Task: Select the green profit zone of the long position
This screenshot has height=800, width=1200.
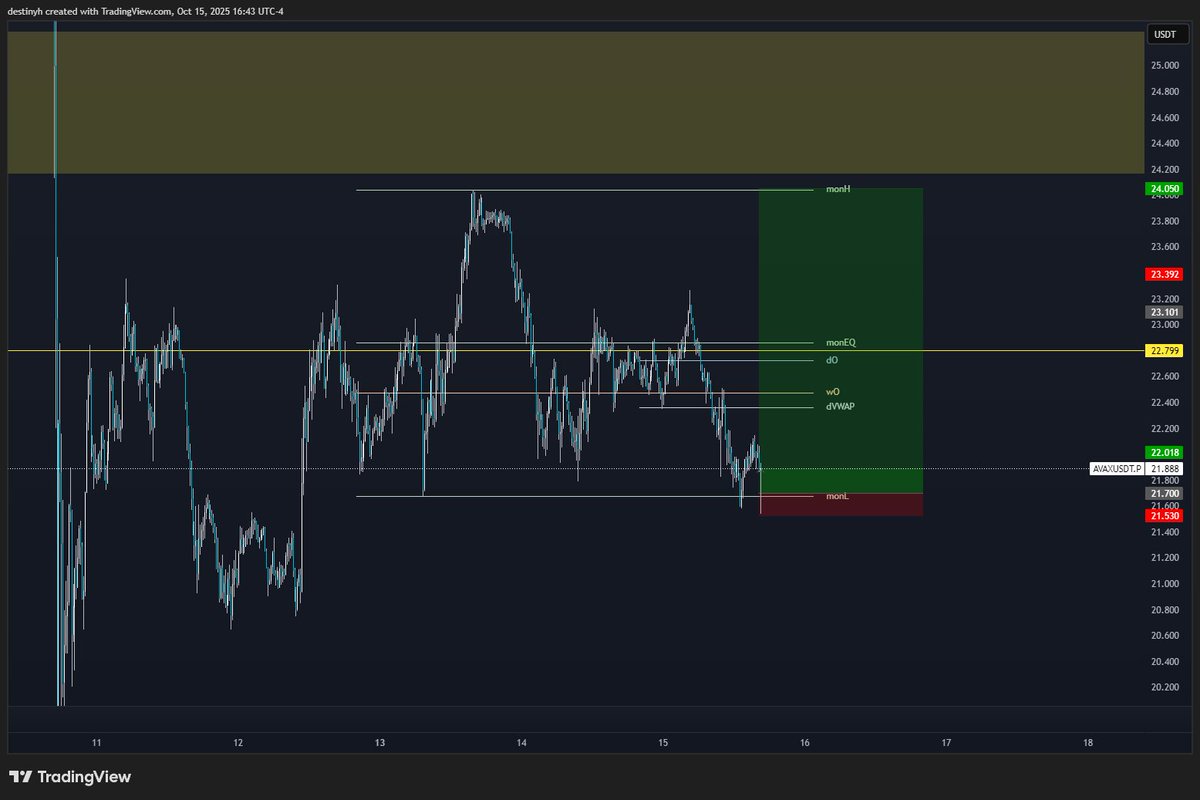Action: pos(841,340)
